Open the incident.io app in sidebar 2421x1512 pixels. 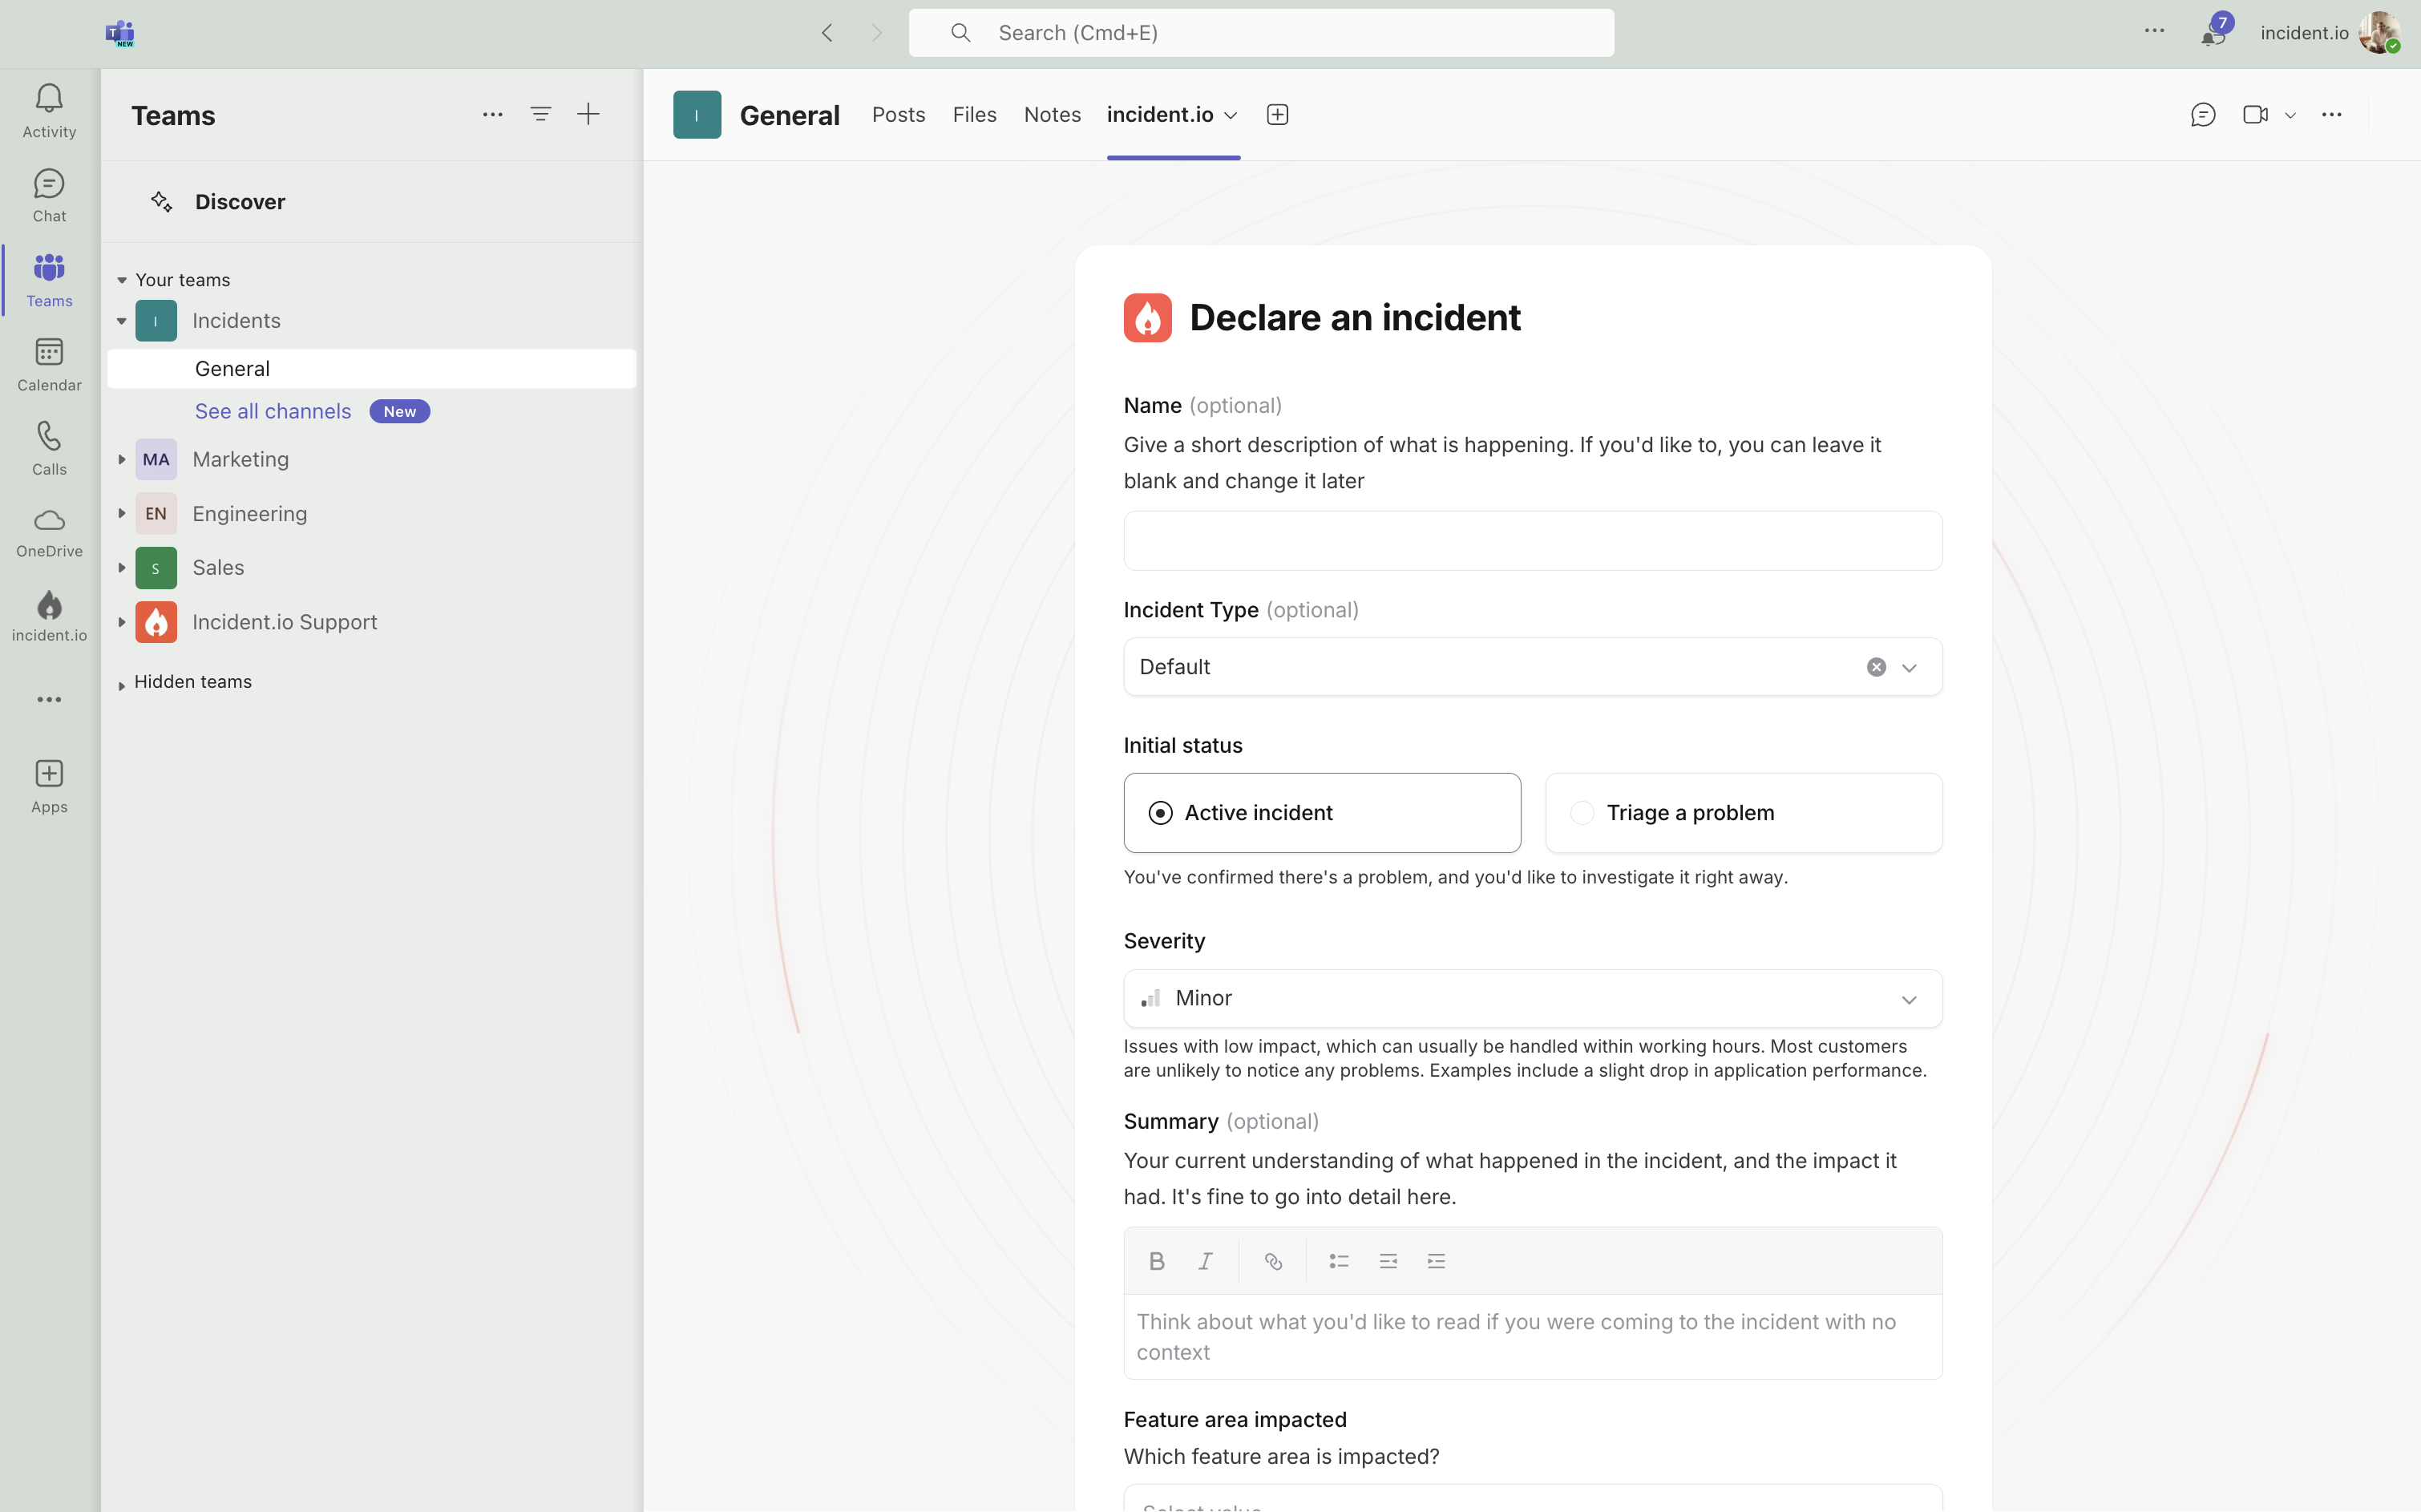click(x=49, y=615)
